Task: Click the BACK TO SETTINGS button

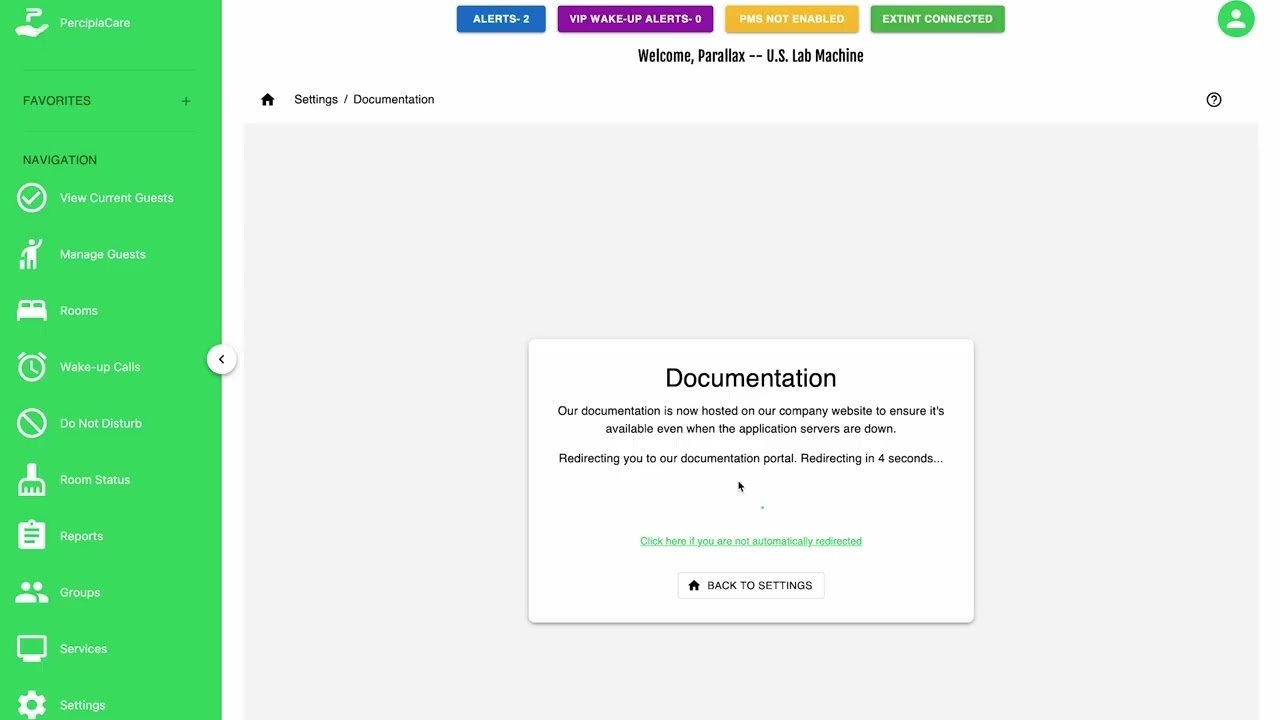Action: (751, 585)
